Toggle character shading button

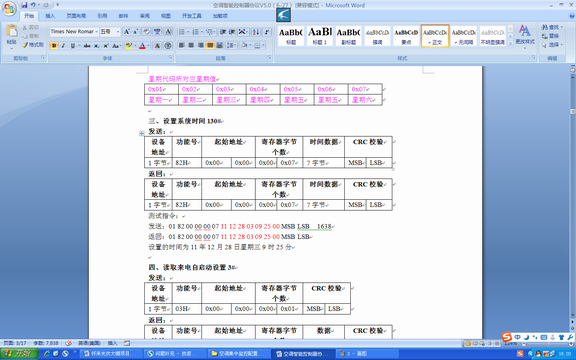tap(157, 46)
